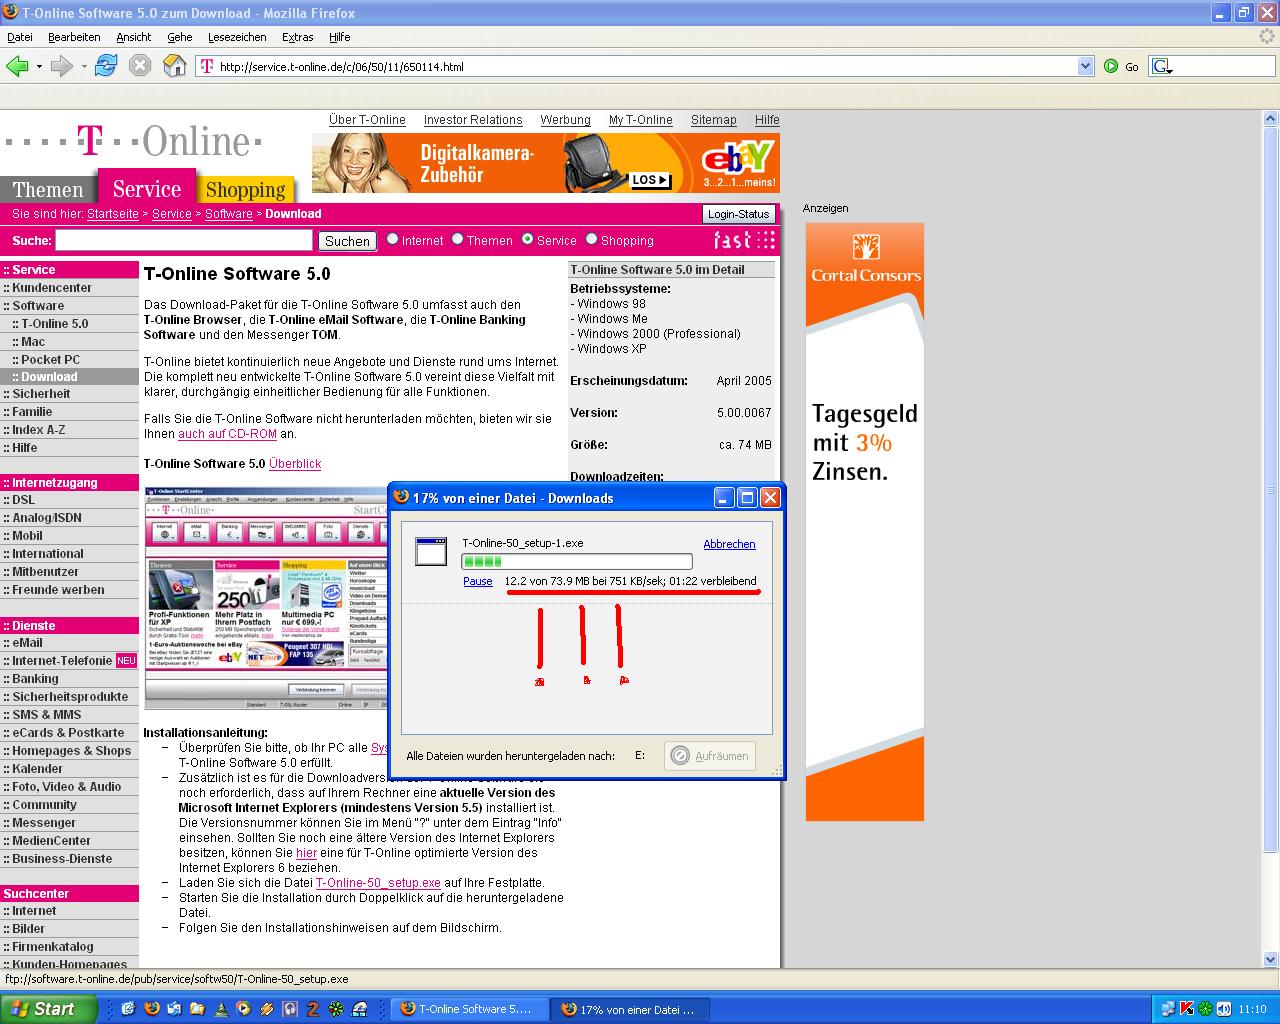Open the Investor Relations link

tap(473, 120)
